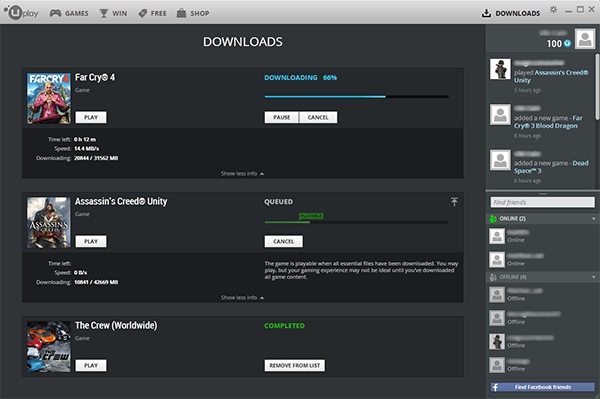Image resolution: width=600 pixels, height=399 pixels.
Task: Click the trophy icon beside Win
Action: 104,13
